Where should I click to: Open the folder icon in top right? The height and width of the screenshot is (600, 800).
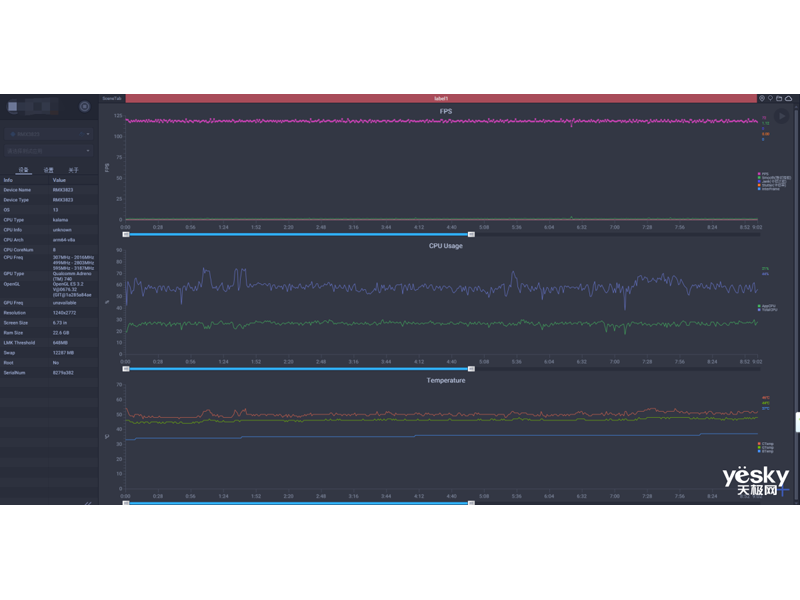[779, 98]
